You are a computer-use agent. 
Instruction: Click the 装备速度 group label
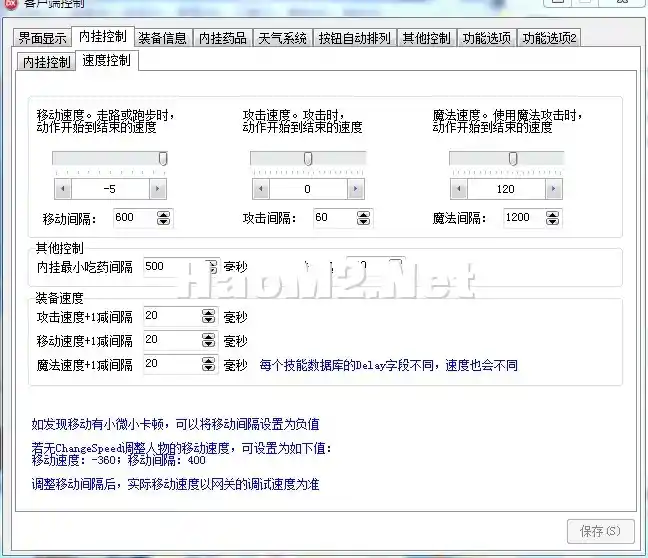60,298
